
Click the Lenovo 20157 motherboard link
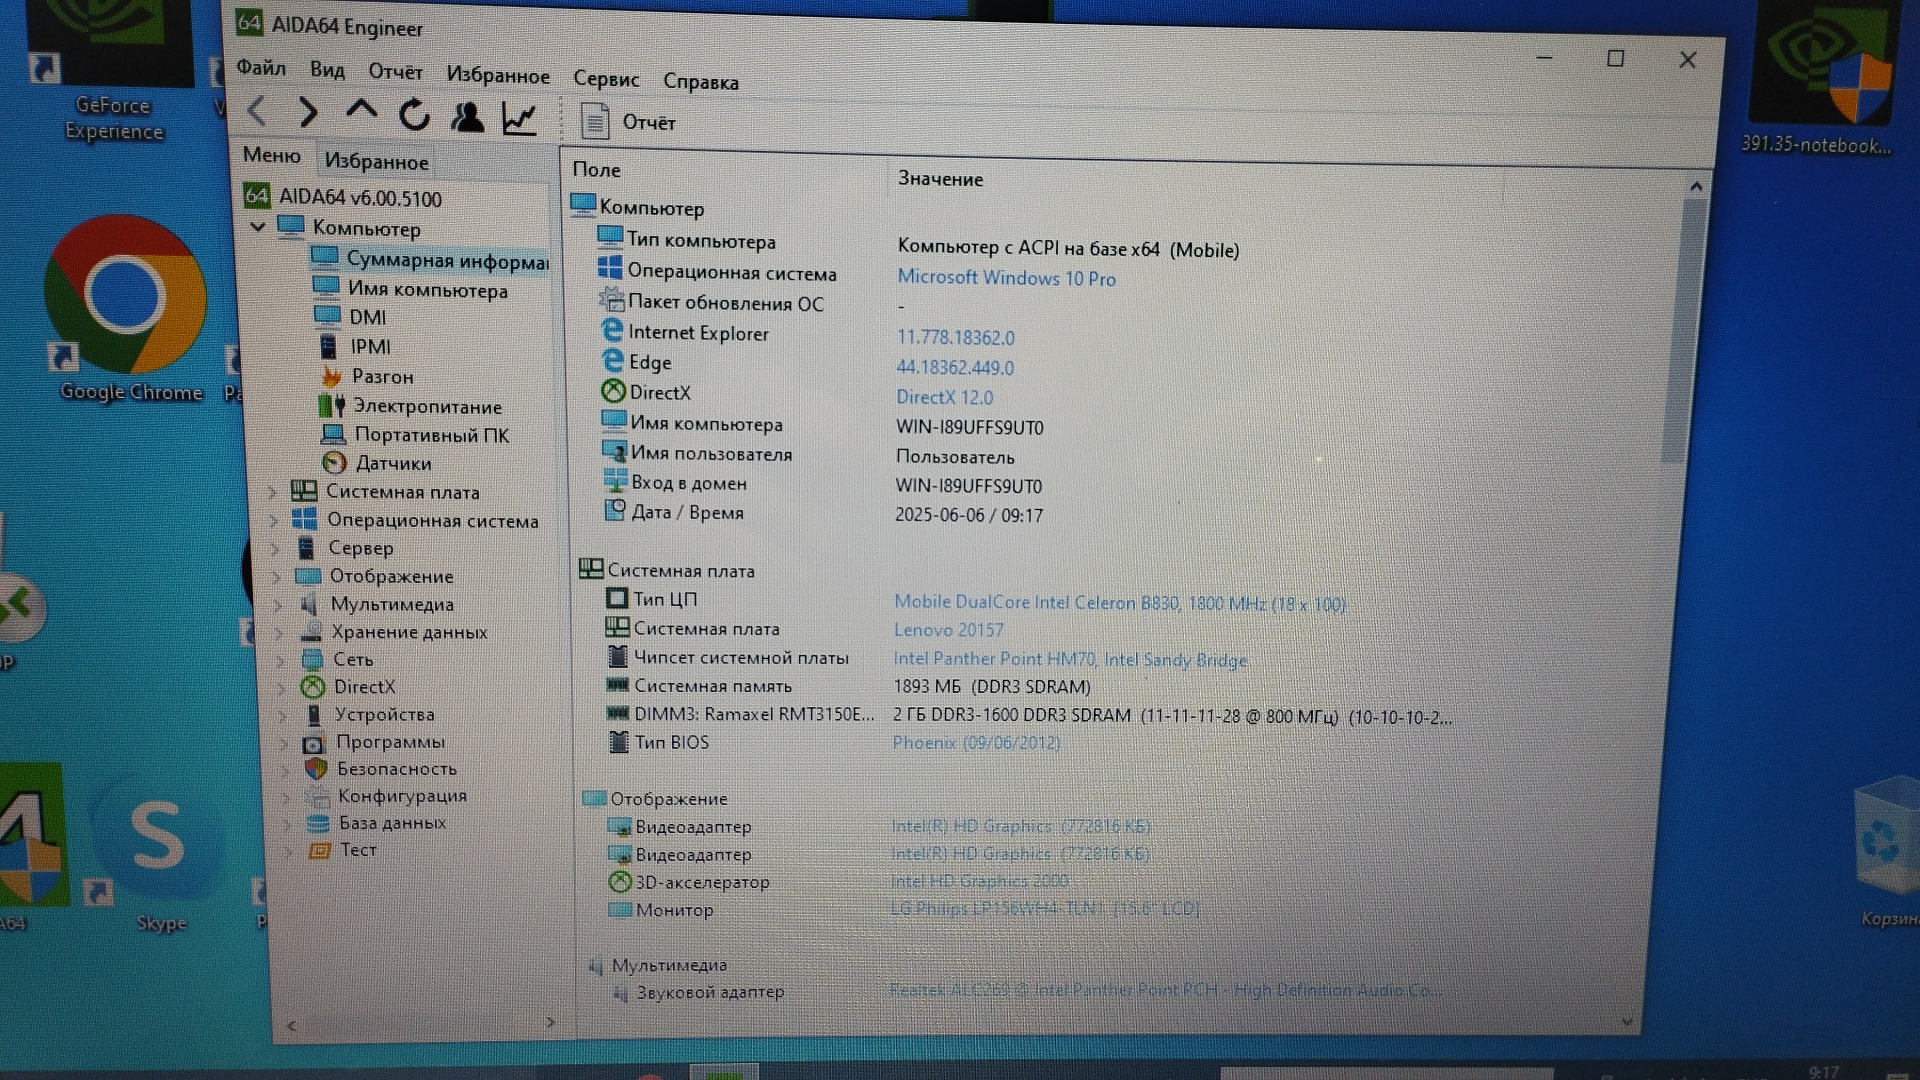(948, 630)
